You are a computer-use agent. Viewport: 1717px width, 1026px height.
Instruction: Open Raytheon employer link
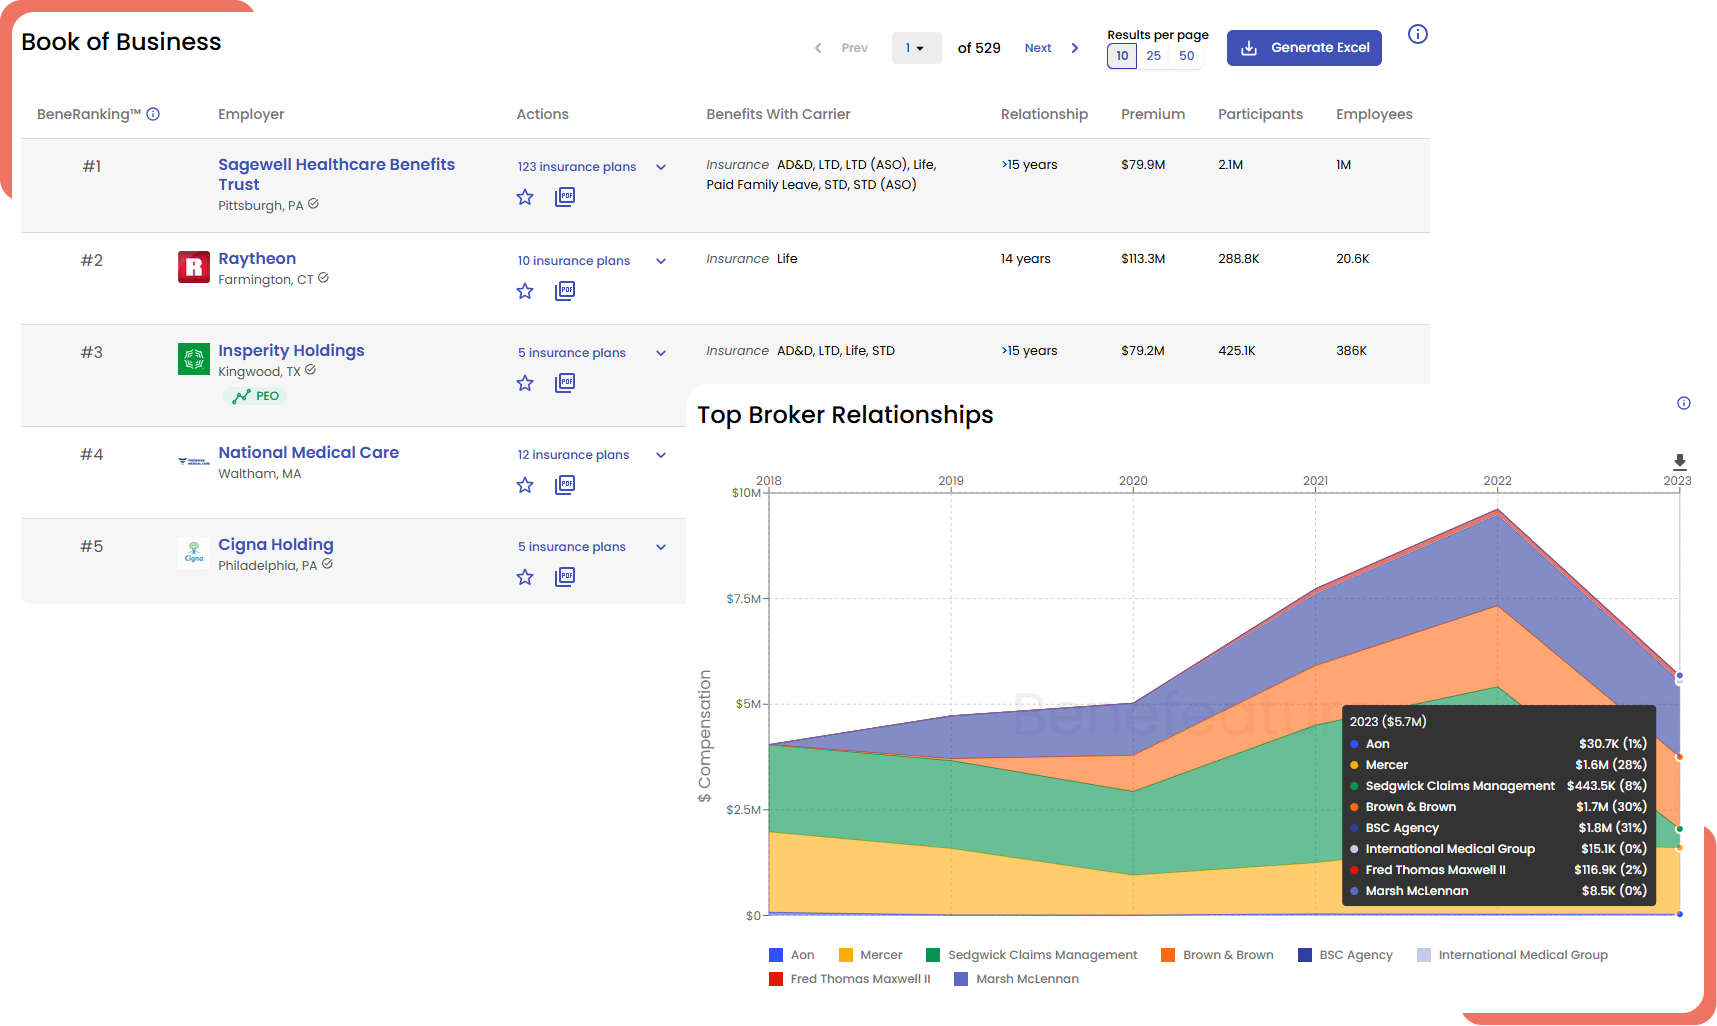click(257, 258)
